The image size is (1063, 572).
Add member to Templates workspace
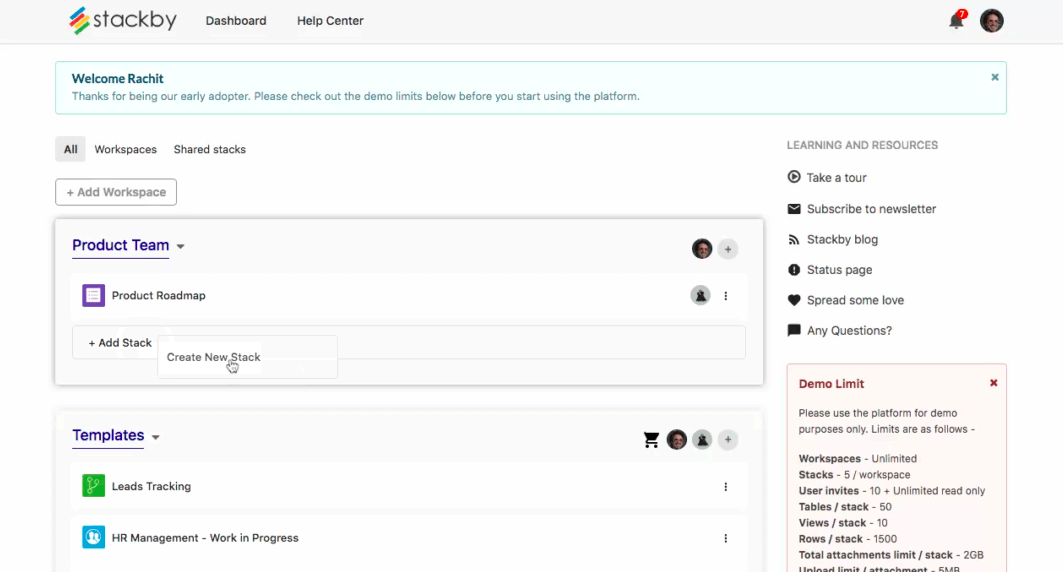[x=727, y=440]
